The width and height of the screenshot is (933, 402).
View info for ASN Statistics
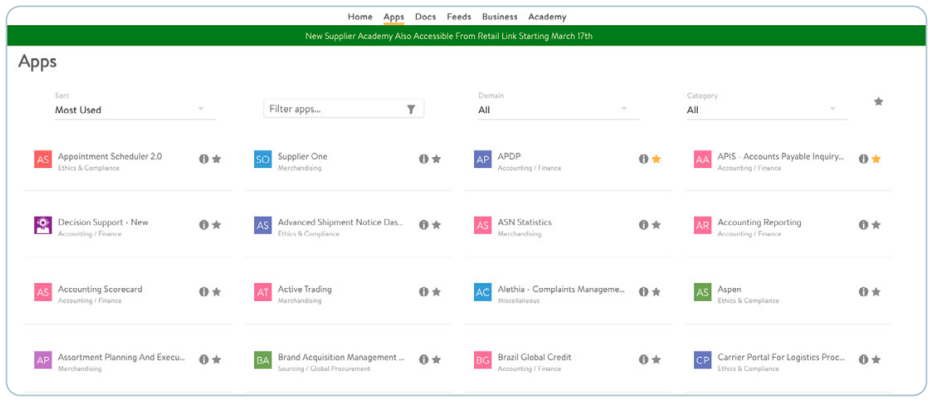click(x=643, y=225)
